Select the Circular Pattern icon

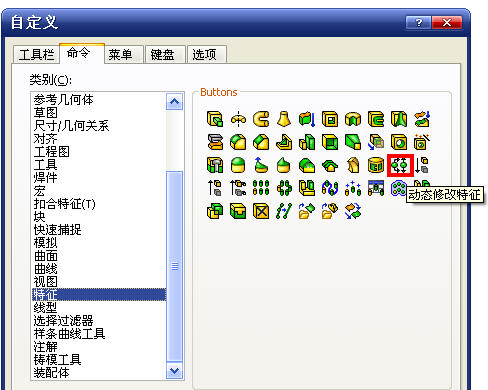click(284, 188)
